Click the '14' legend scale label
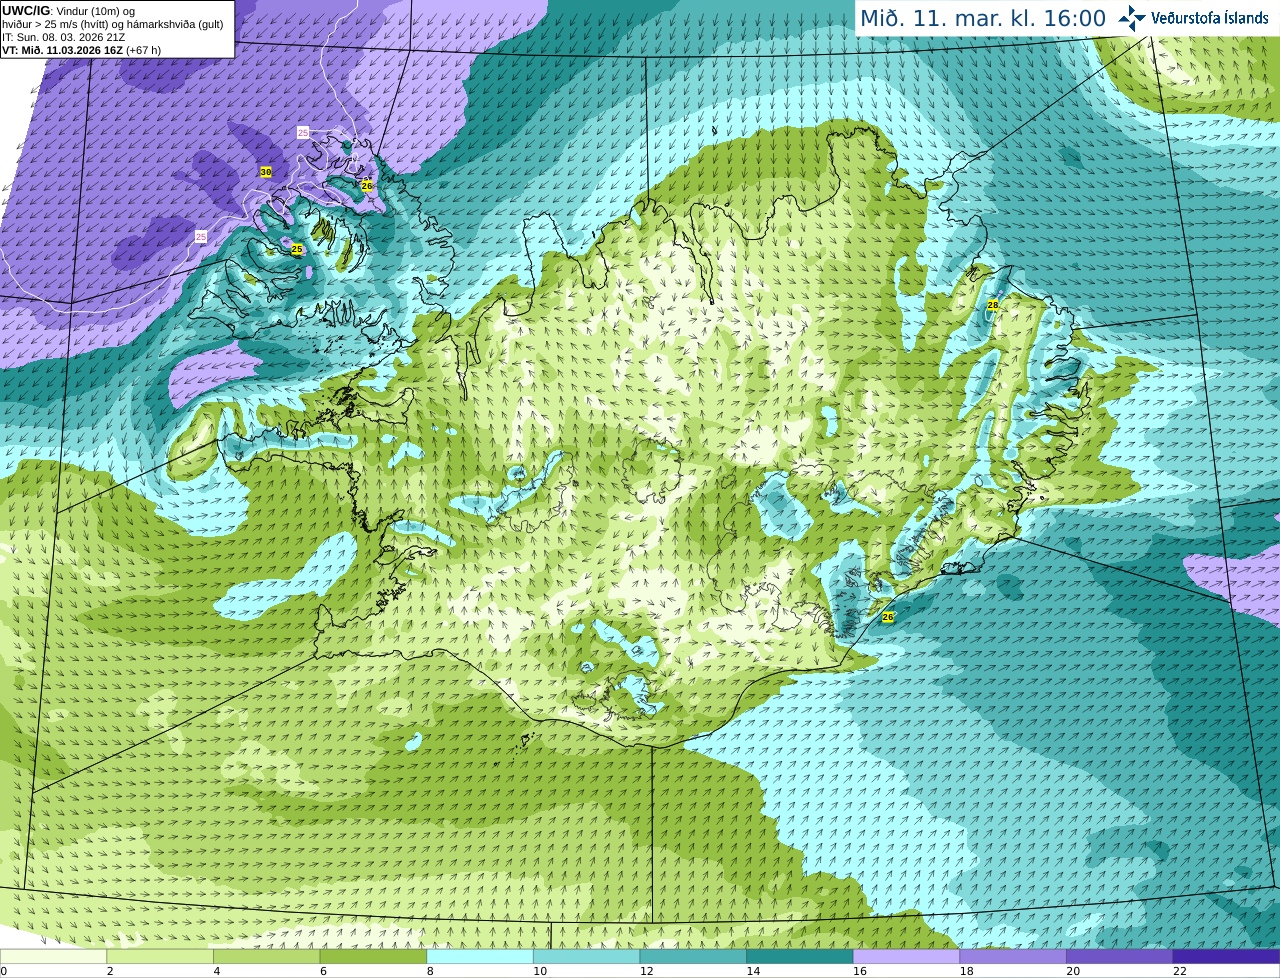The image size is (1280, 978). point(753,971)
